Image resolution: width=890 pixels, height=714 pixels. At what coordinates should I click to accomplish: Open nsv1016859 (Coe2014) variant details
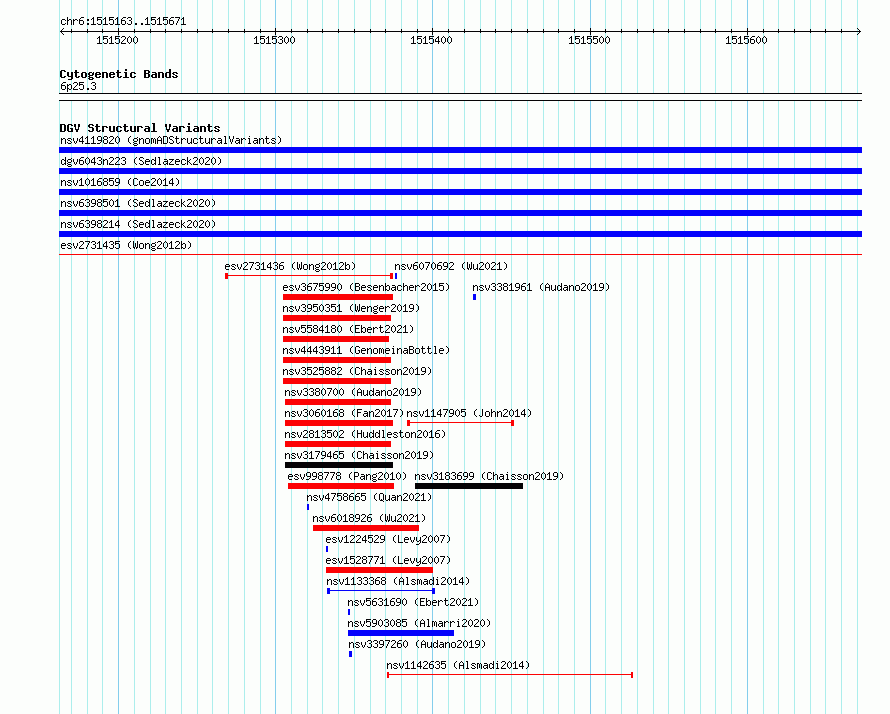pos(120,182)
